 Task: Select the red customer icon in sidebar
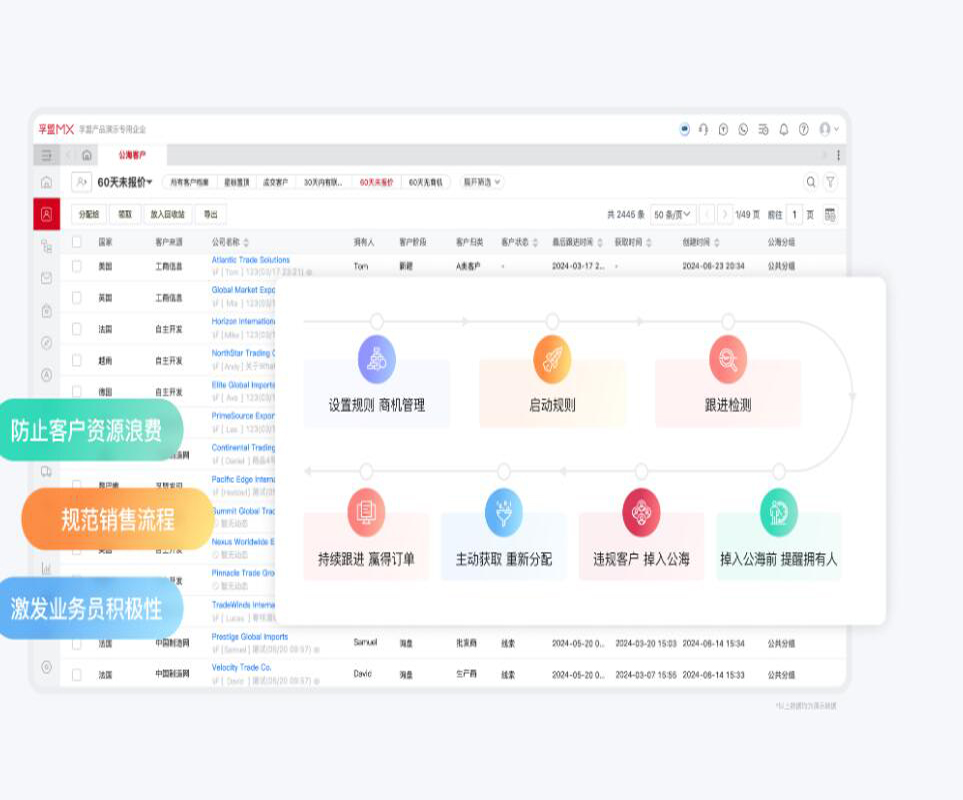tap(46, 214)
